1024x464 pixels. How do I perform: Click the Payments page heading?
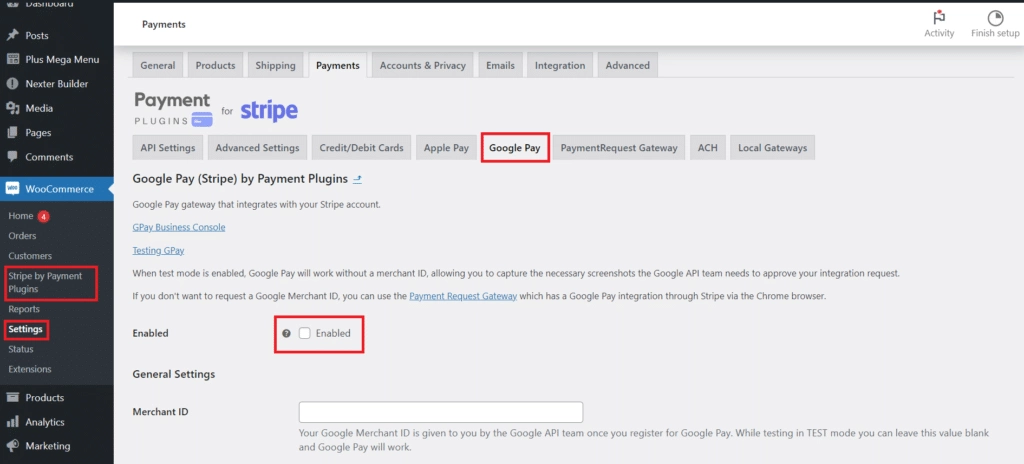pos(164,24)
